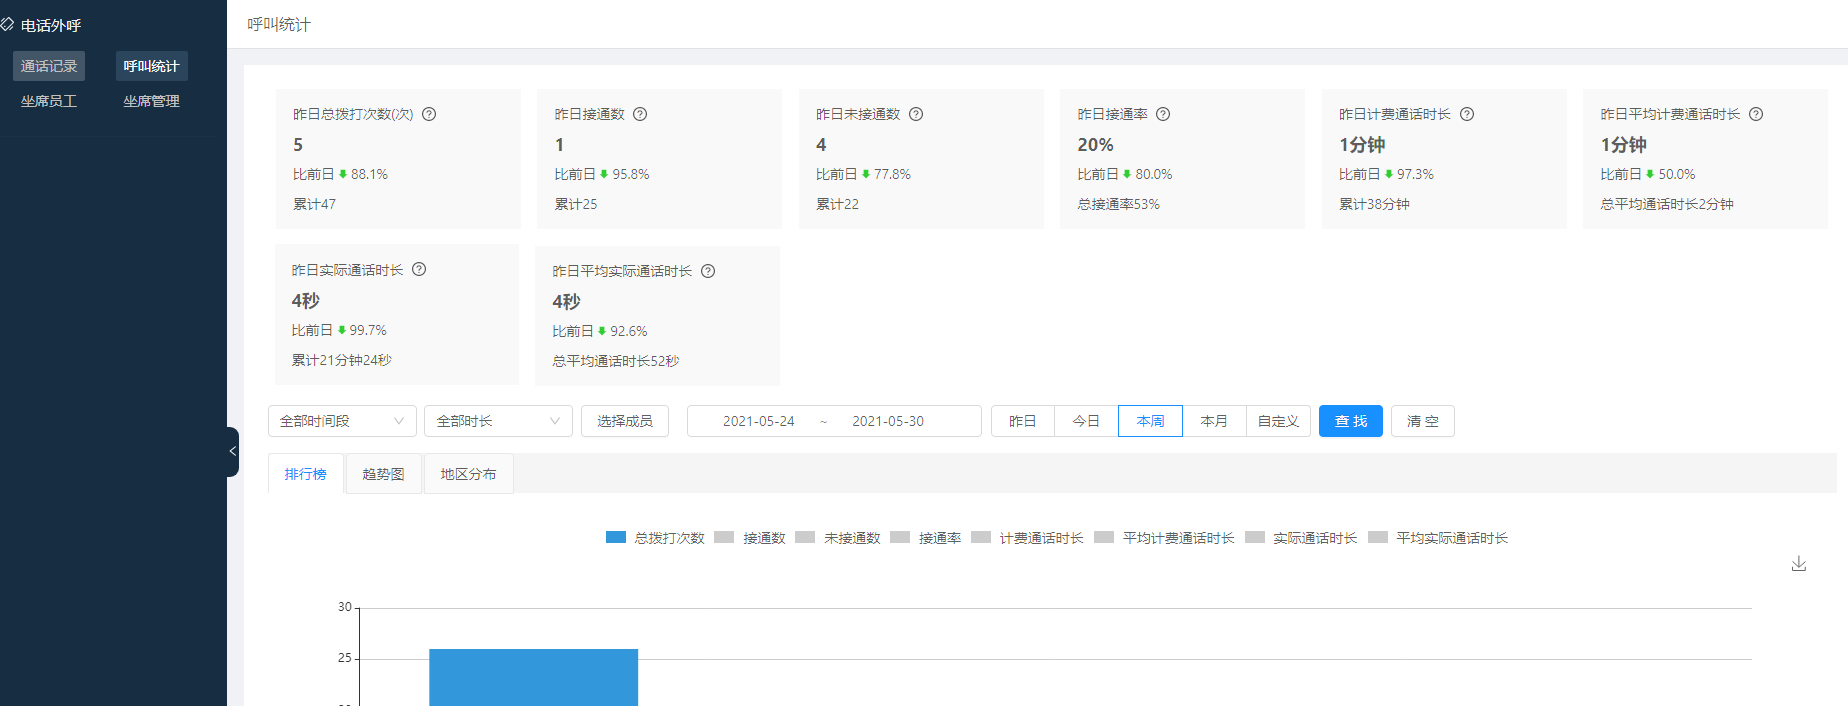The width and height of the screenshot is (1848, 706).
Task: Open help icon for 昨日实际通话时长
Action: point(419,269)
